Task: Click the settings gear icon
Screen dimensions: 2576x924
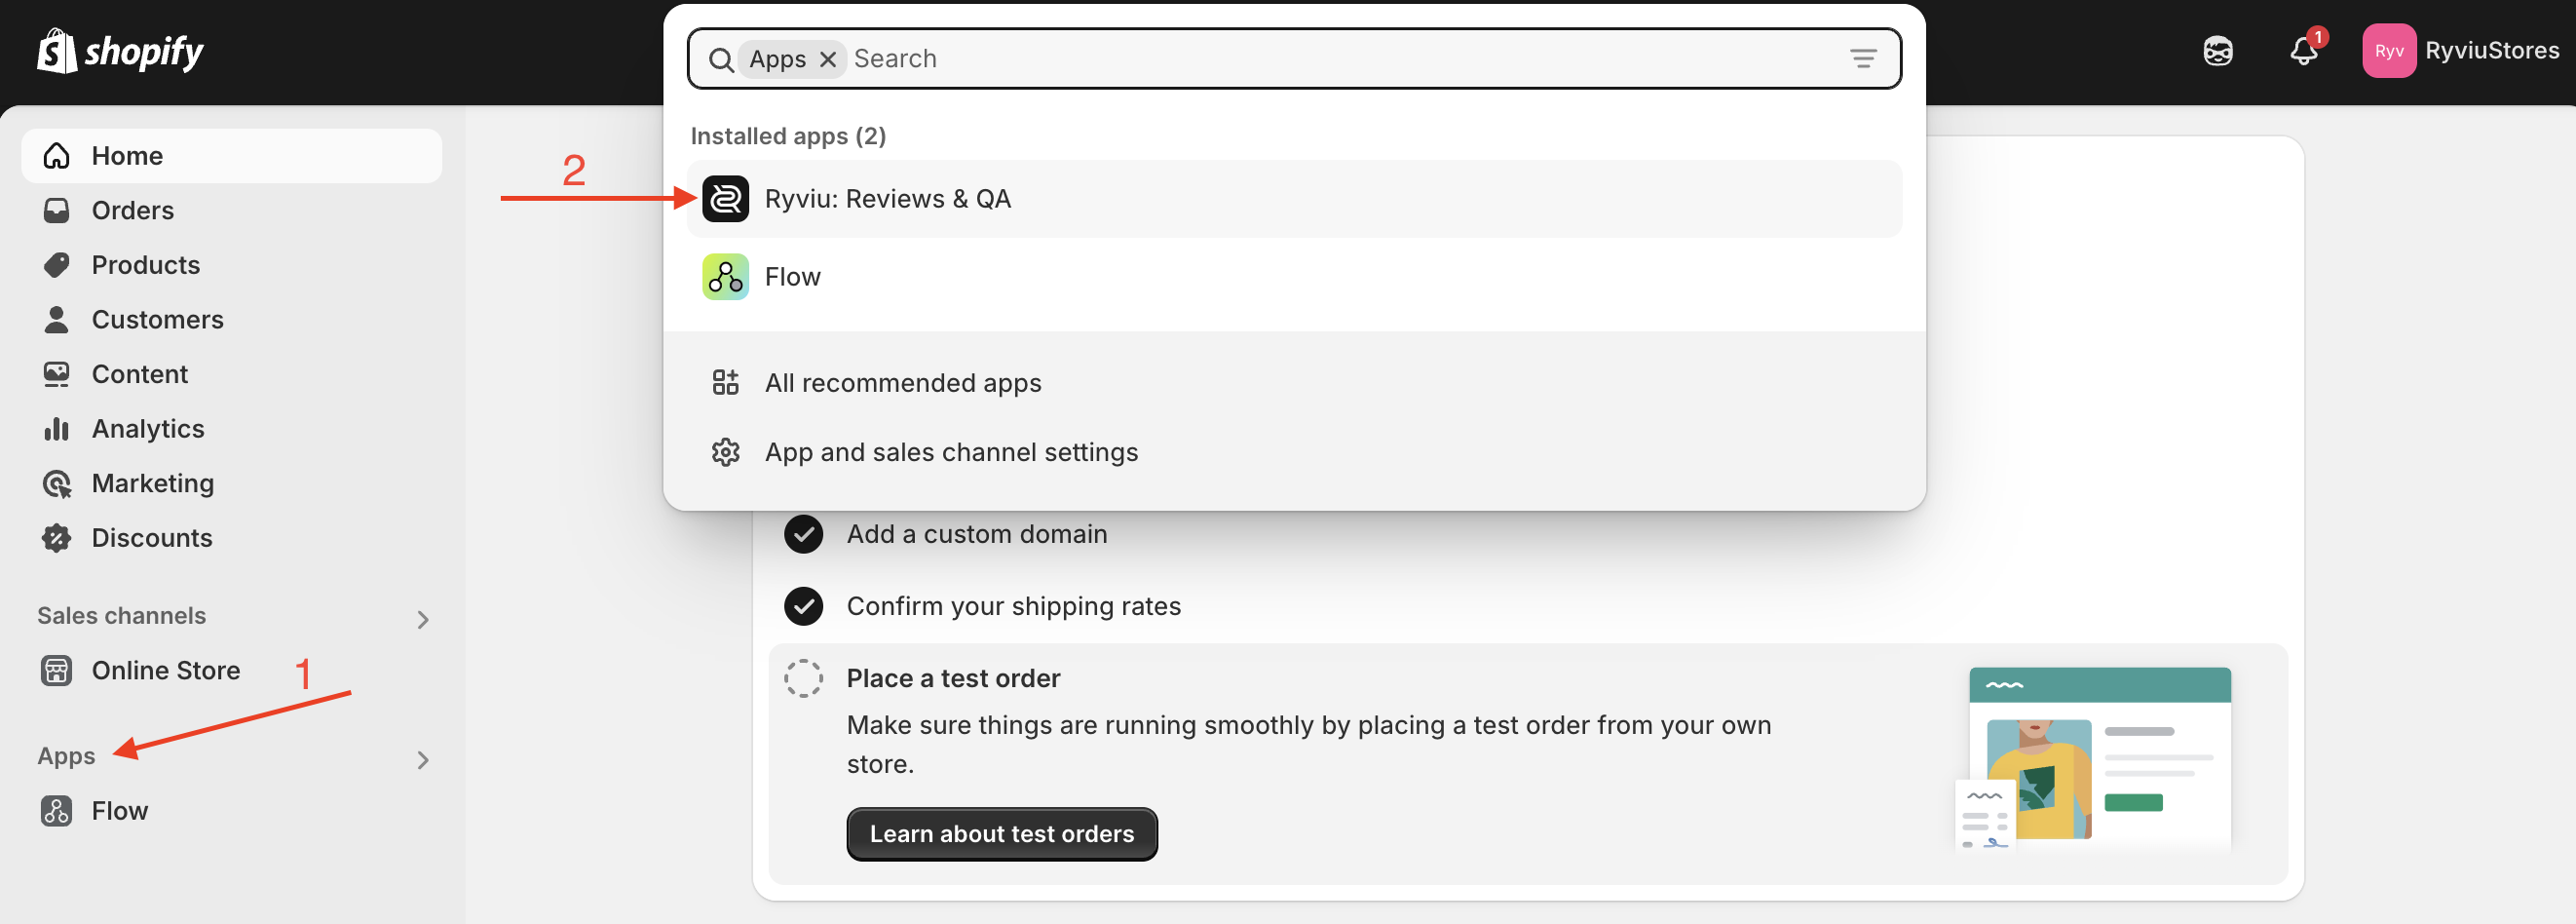Action: [x=725, y=452]
